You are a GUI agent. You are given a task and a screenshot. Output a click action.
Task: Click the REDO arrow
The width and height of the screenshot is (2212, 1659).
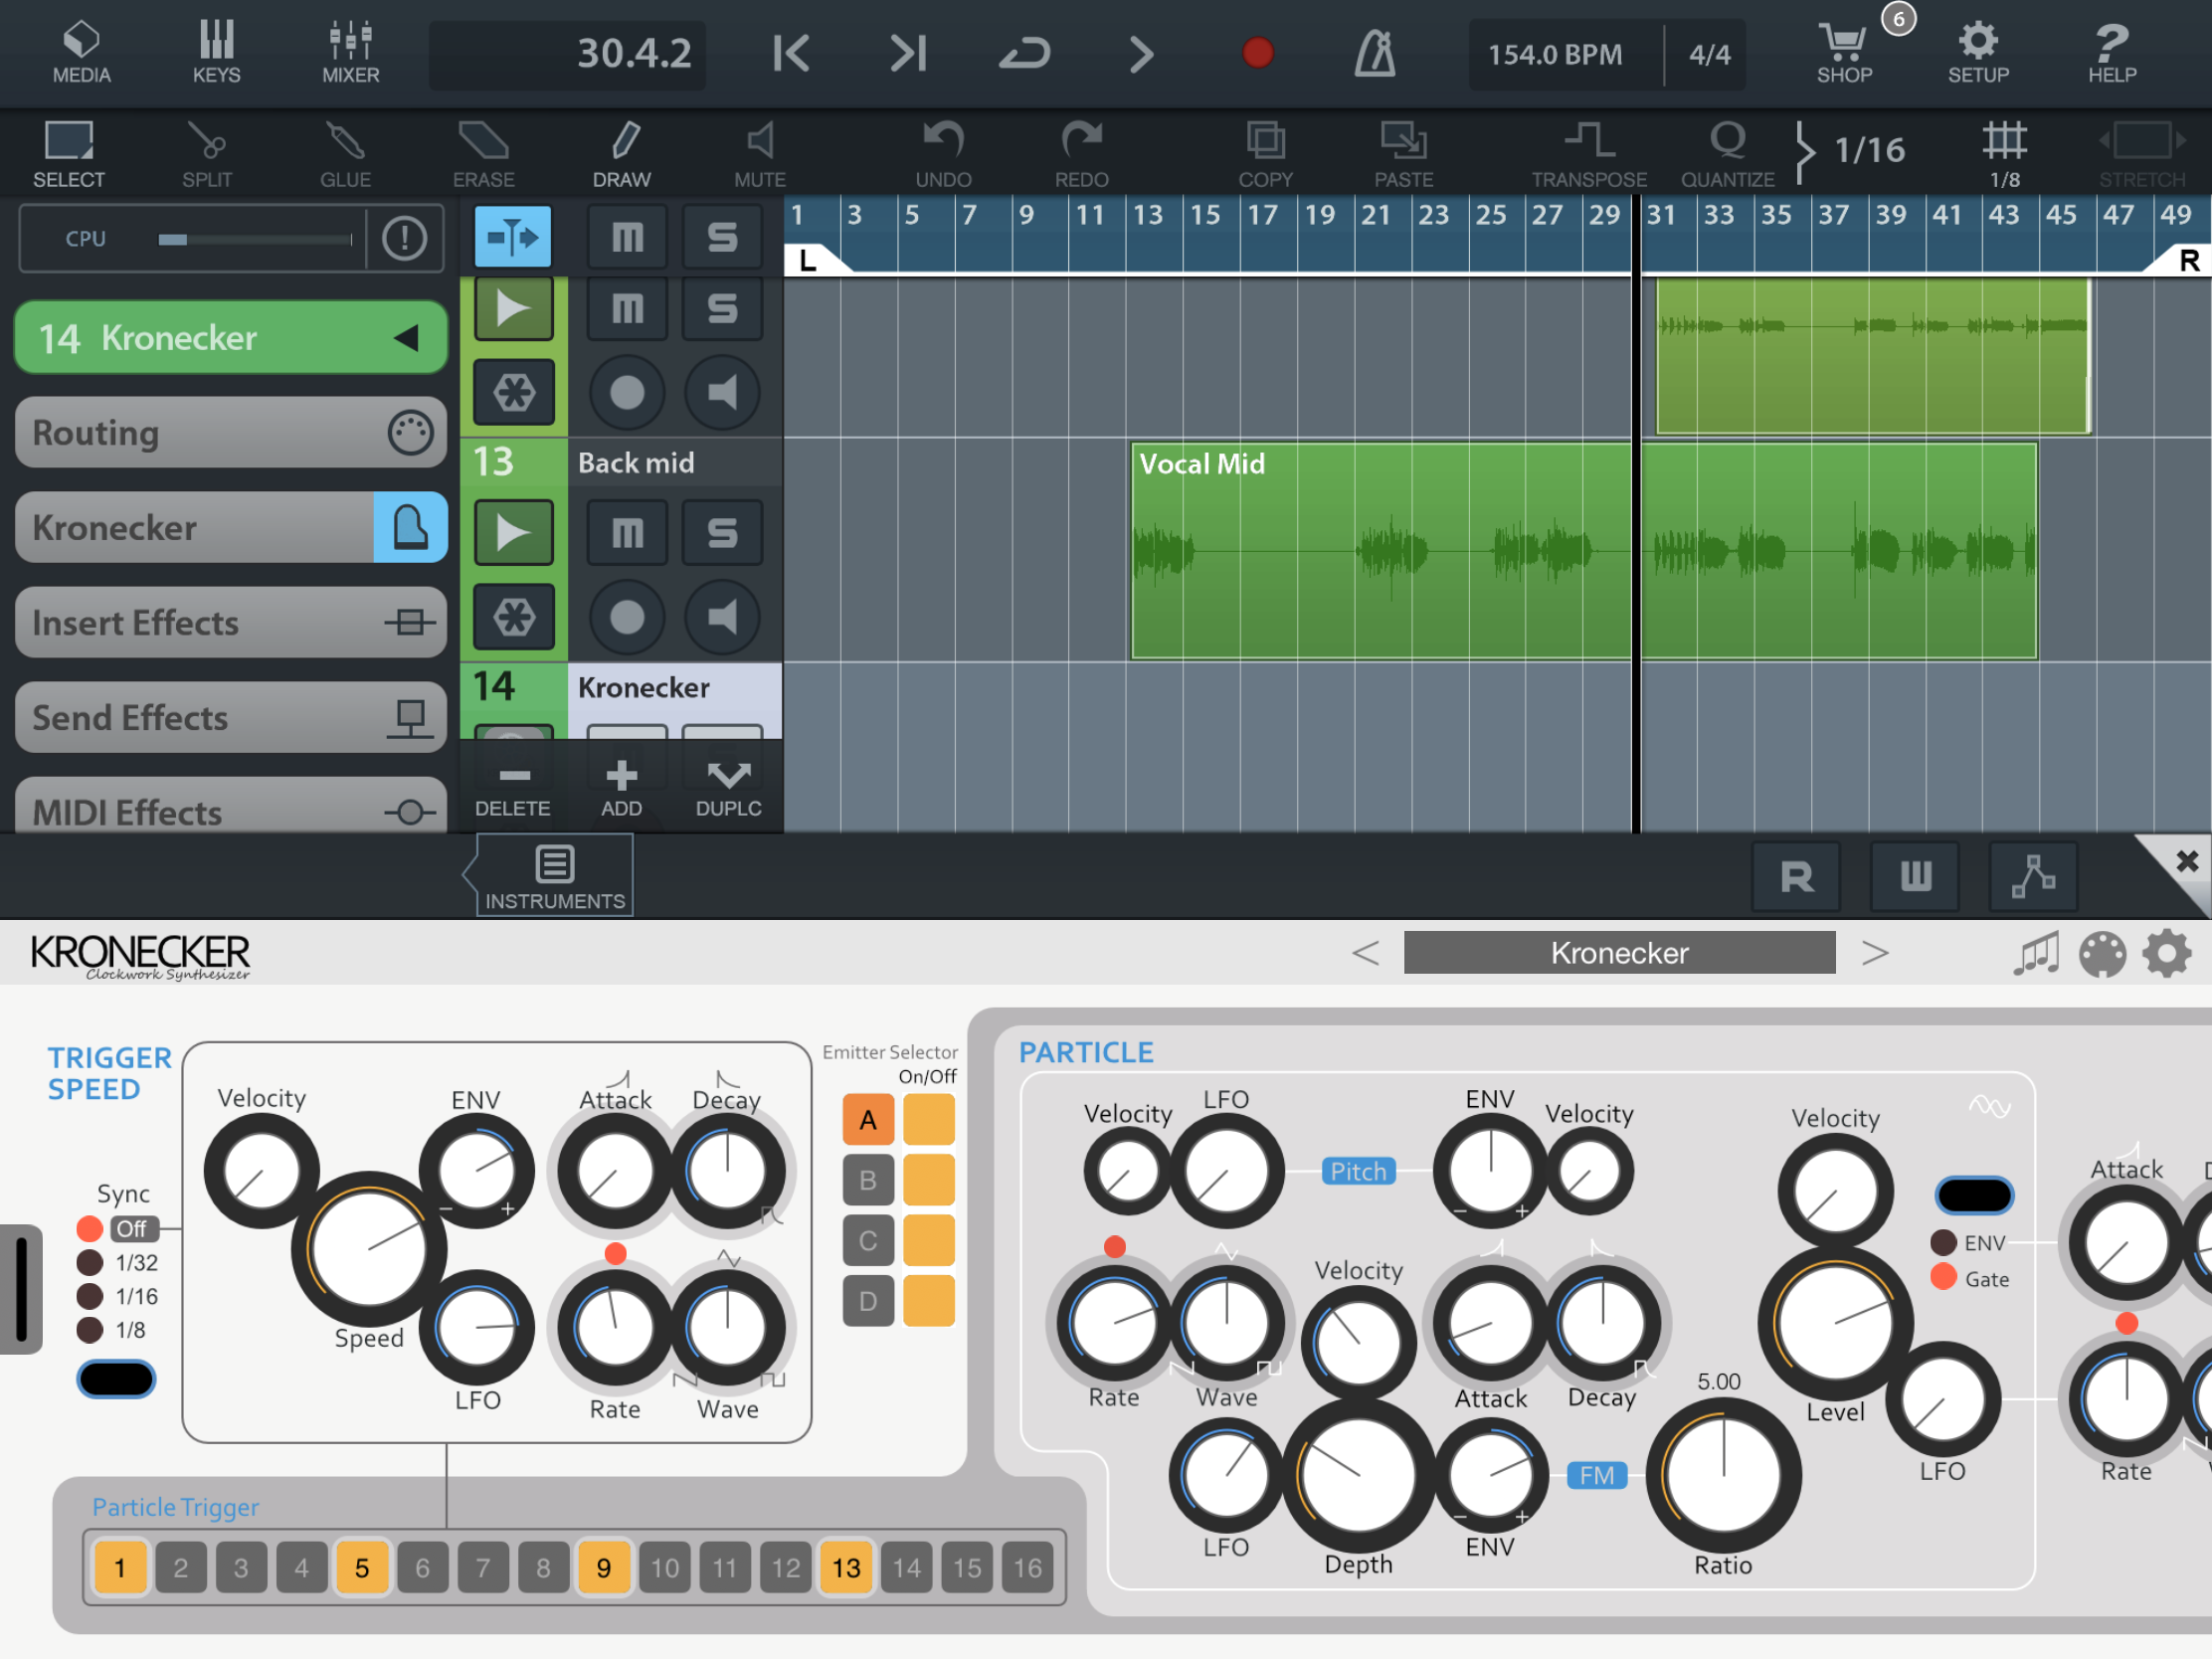[1081, 154]
